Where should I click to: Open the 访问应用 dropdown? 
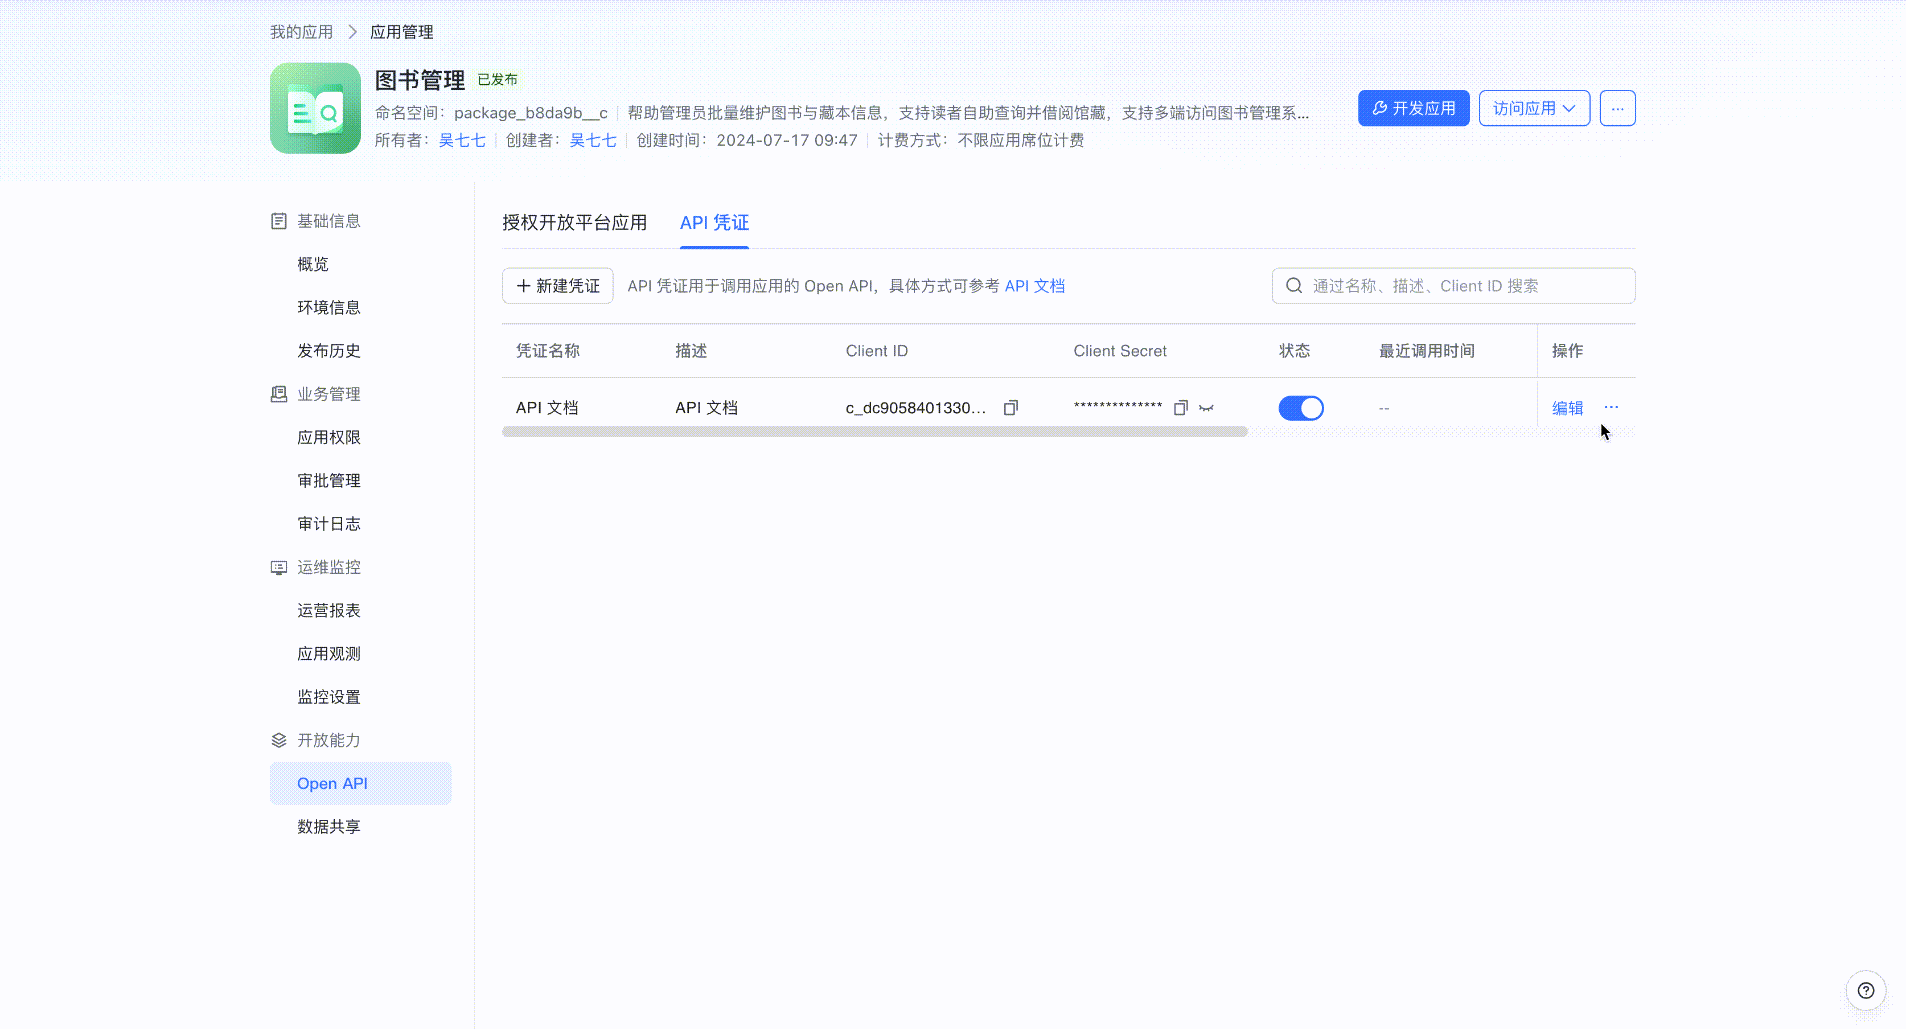click(1533, 108)
